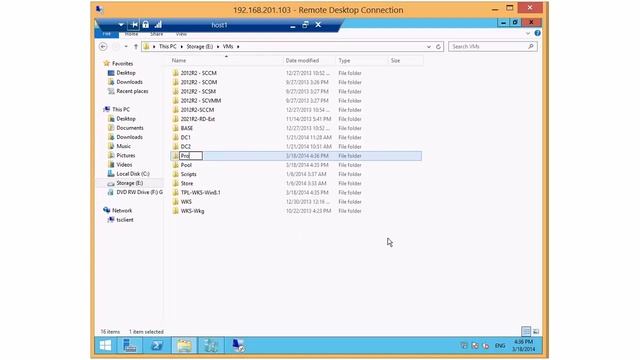This screenshot has width=640, height=360.
Task: Go up one folder level
Action: (x=136, y=47)
